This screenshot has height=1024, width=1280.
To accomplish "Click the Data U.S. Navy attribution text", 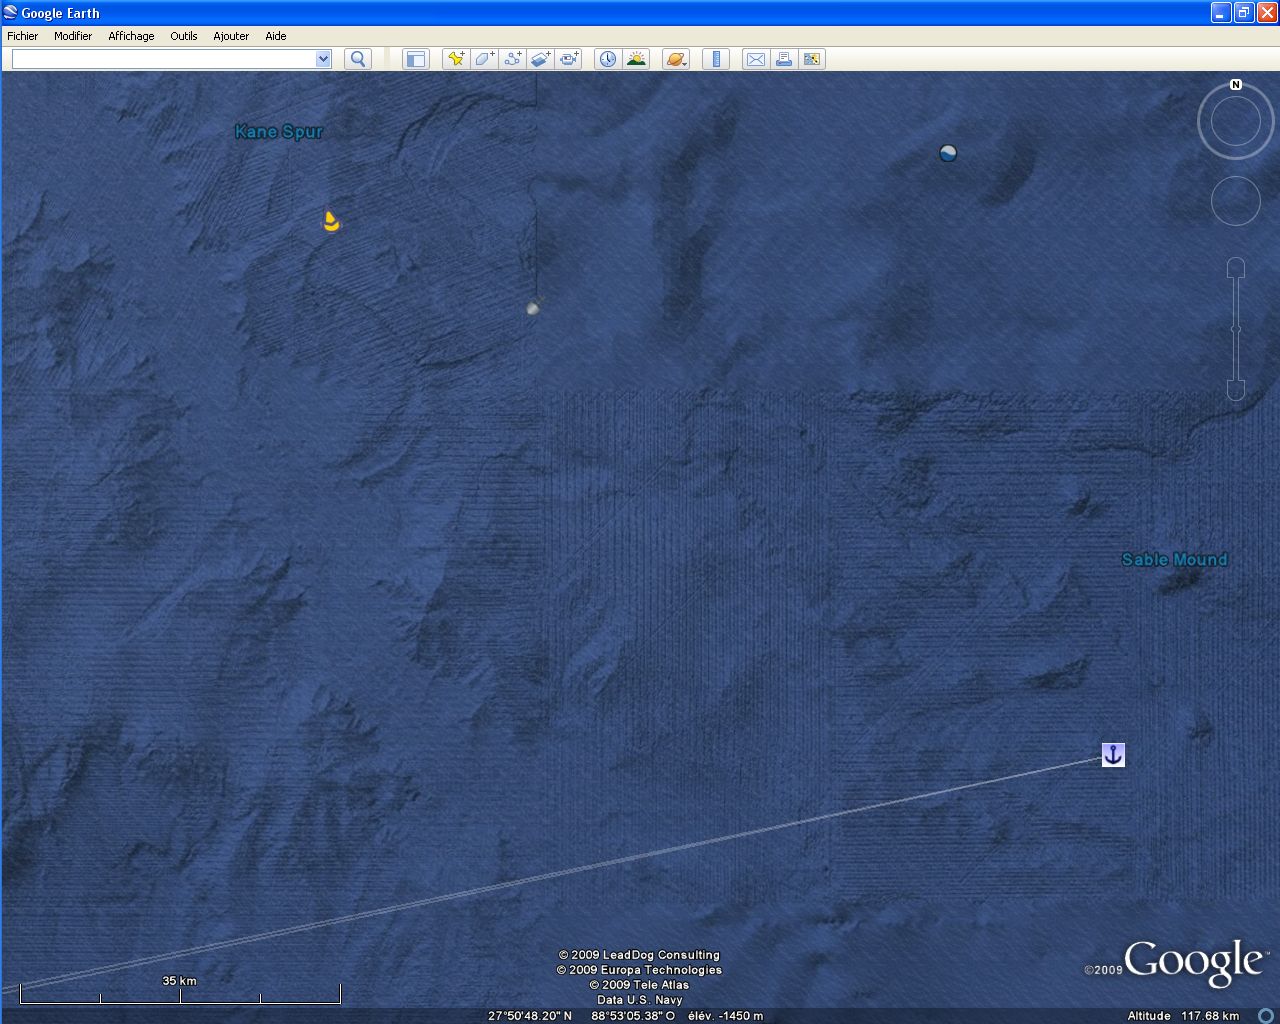I will tap(640, 1000).
